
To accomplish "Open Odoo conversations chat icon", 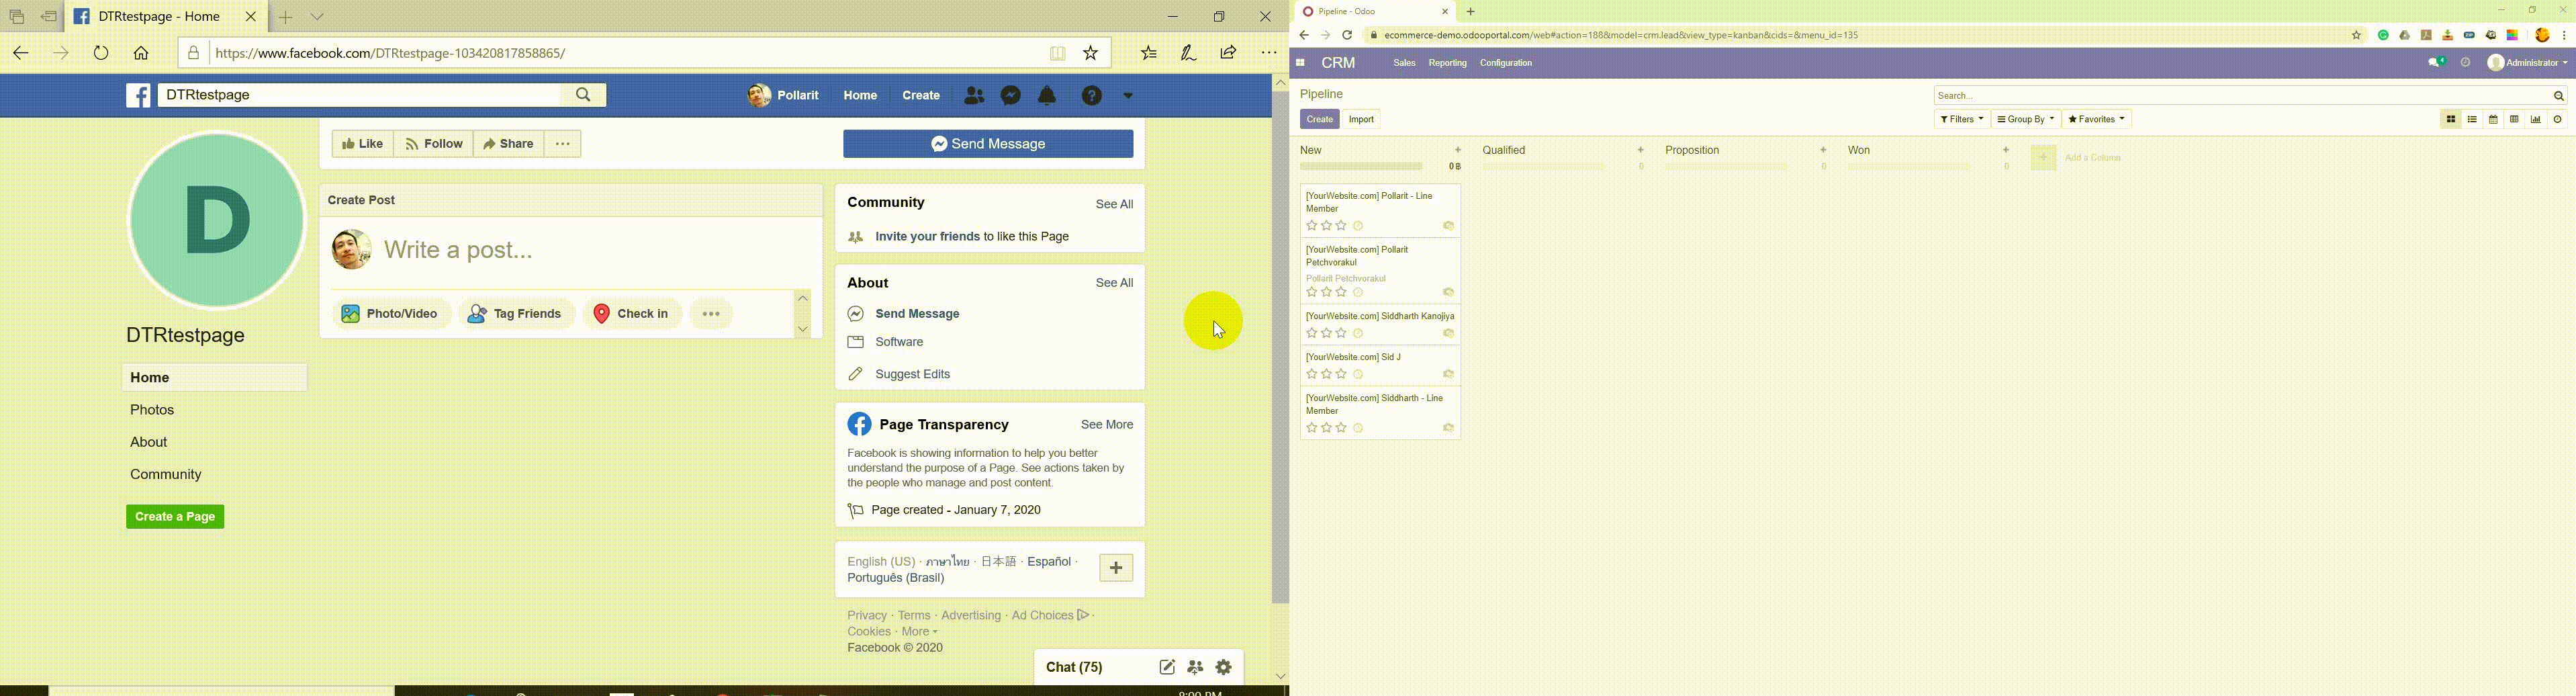I will click(2437, 63).
